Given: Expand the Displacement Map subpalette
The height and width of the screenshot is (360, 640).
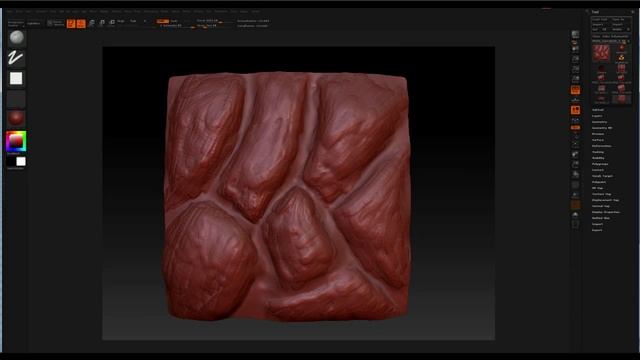Looking at the screenshot, I should point(605,200).
